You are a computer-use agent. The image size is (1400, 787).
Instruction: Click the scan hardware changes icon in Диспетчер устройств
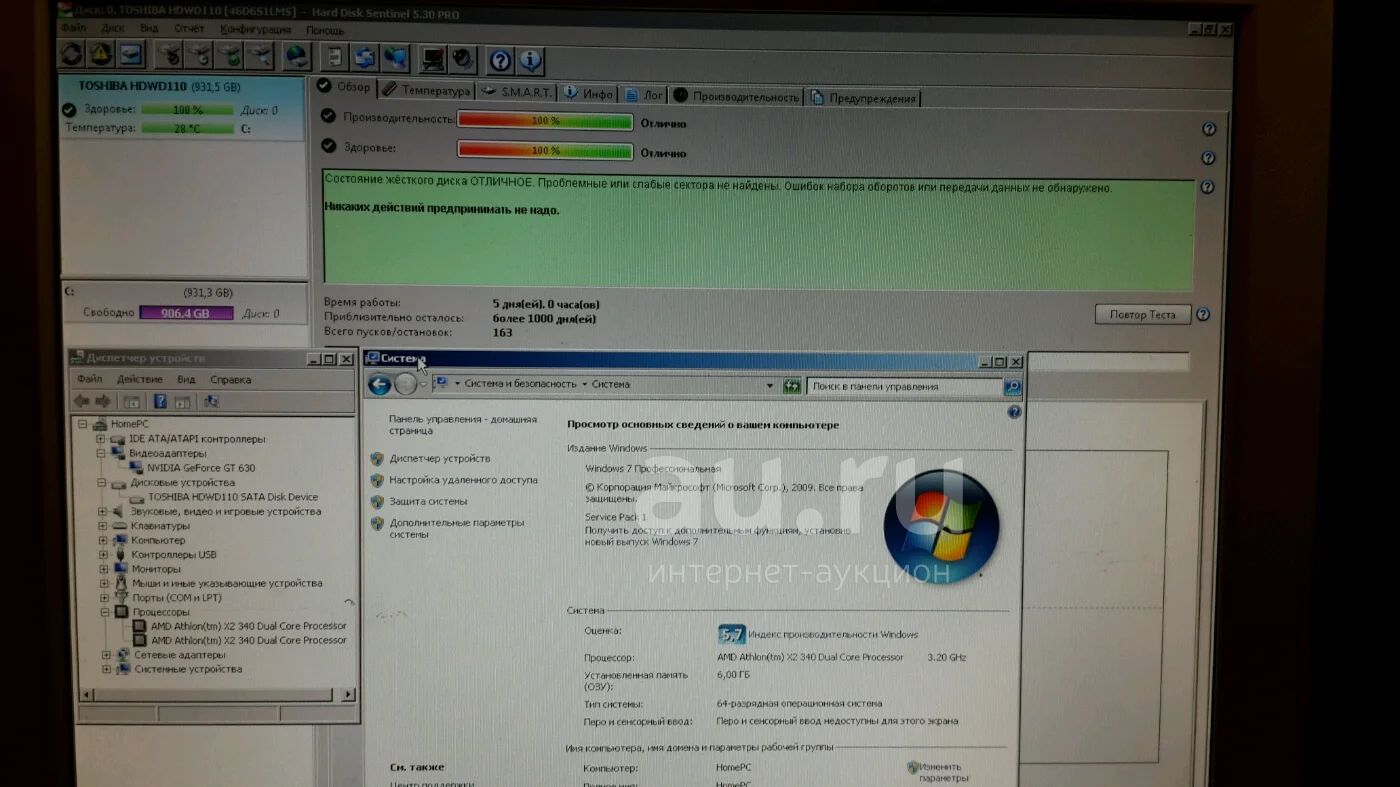[211, 401]
